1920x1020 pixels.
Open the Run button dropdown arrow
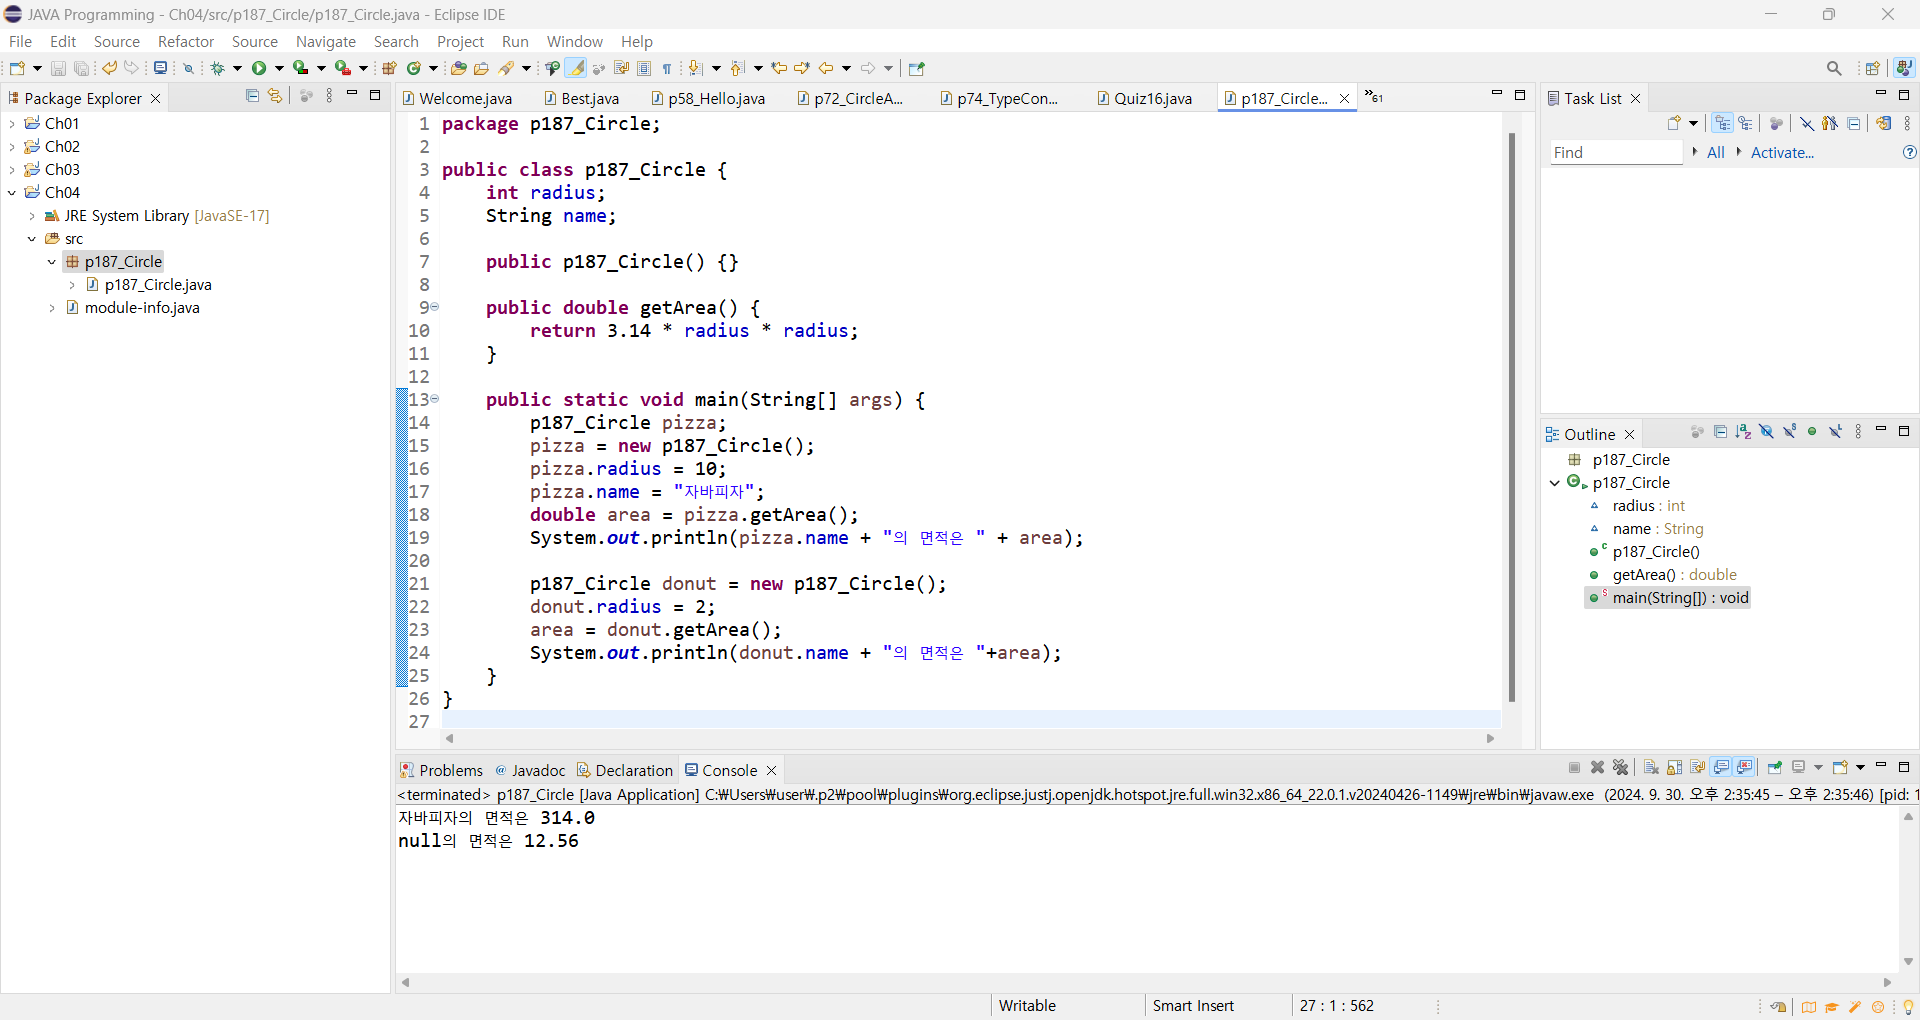click(x=279, y=68)
